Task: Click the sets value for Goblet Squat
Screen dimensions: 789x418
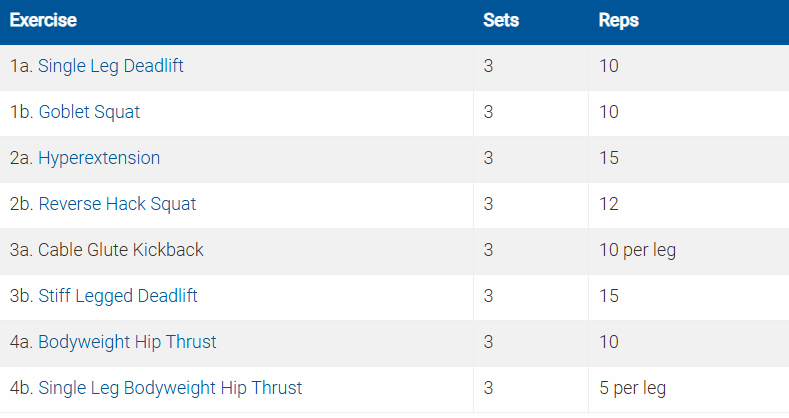Action: click(x=488, y=112)
